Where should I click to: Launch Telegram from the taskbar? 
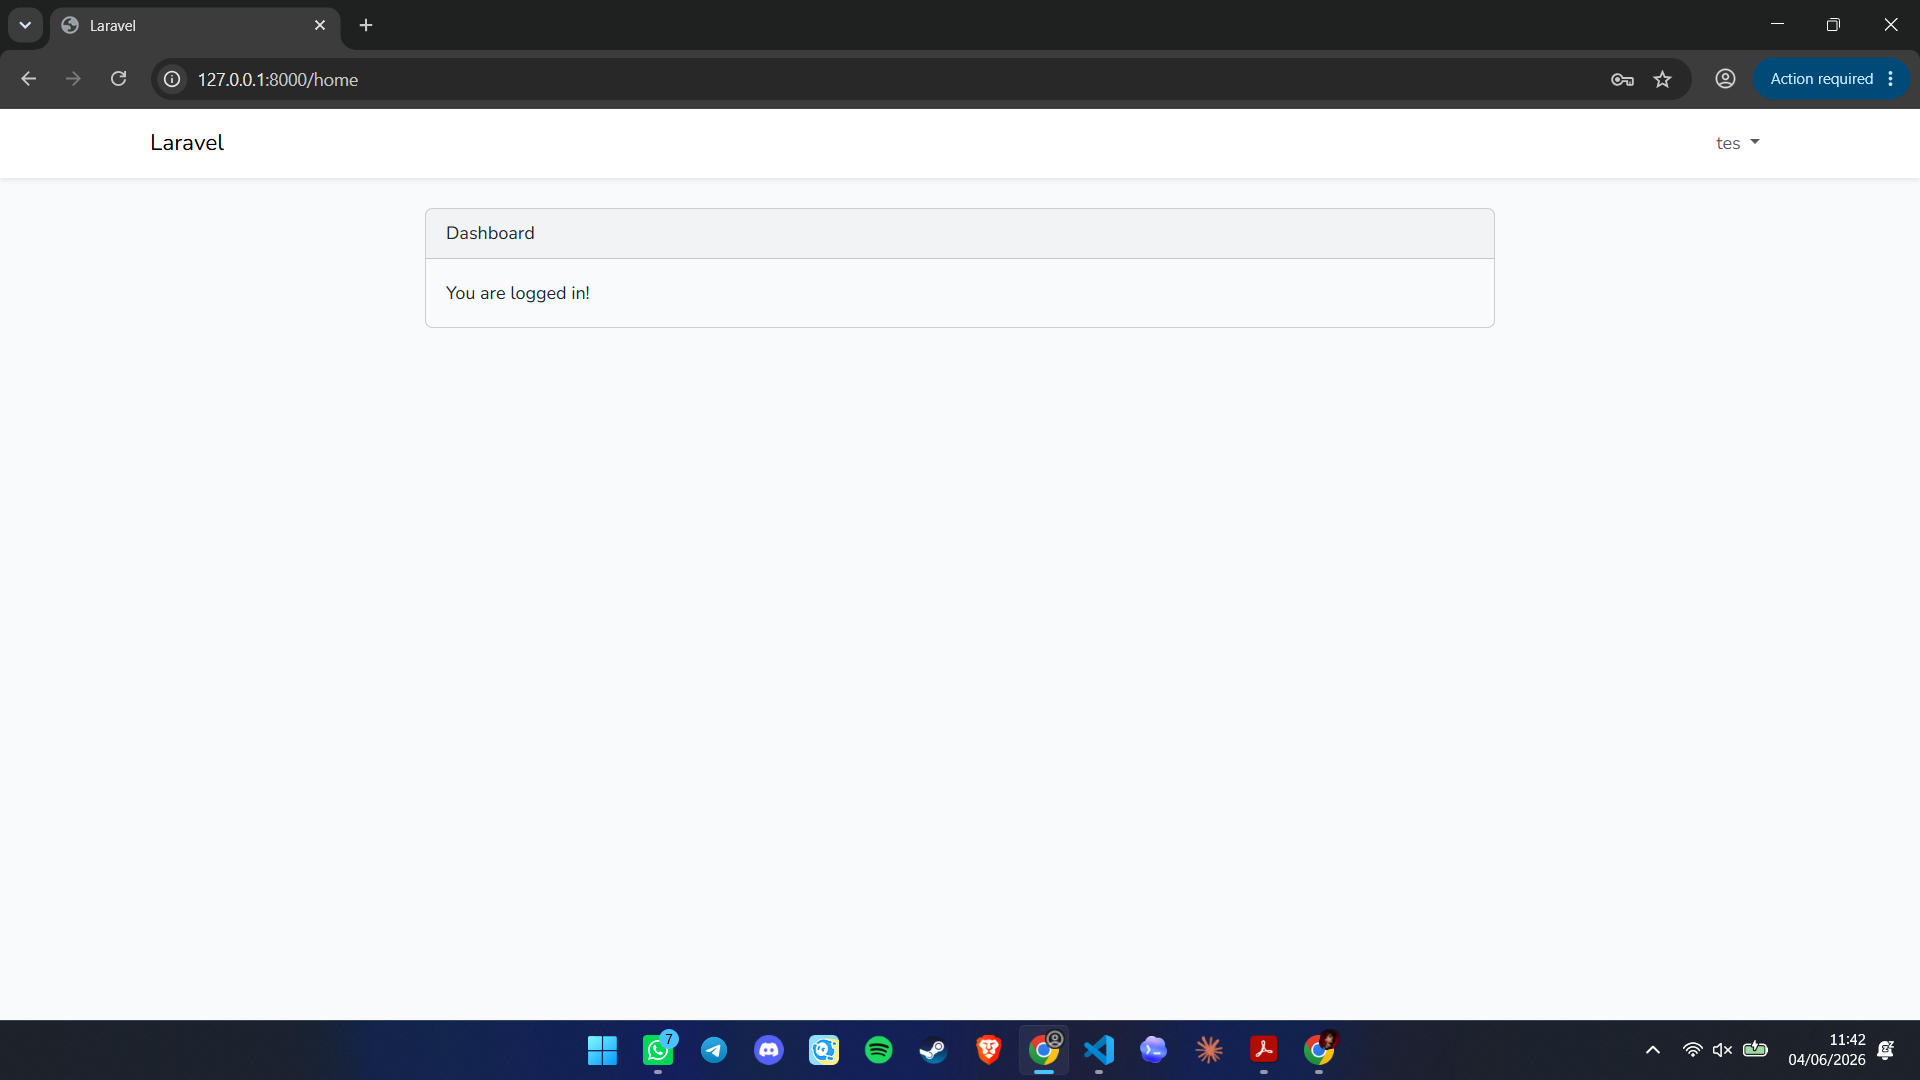click(714, 1050)
